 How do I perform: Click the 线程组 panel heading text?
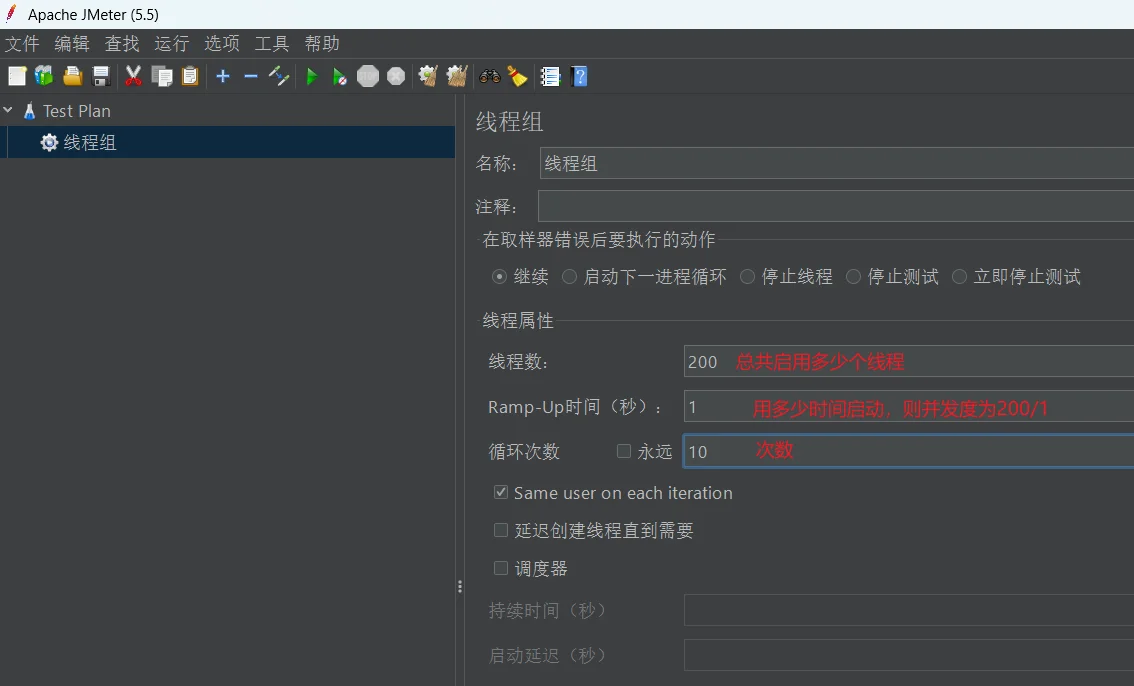[509, 121]
